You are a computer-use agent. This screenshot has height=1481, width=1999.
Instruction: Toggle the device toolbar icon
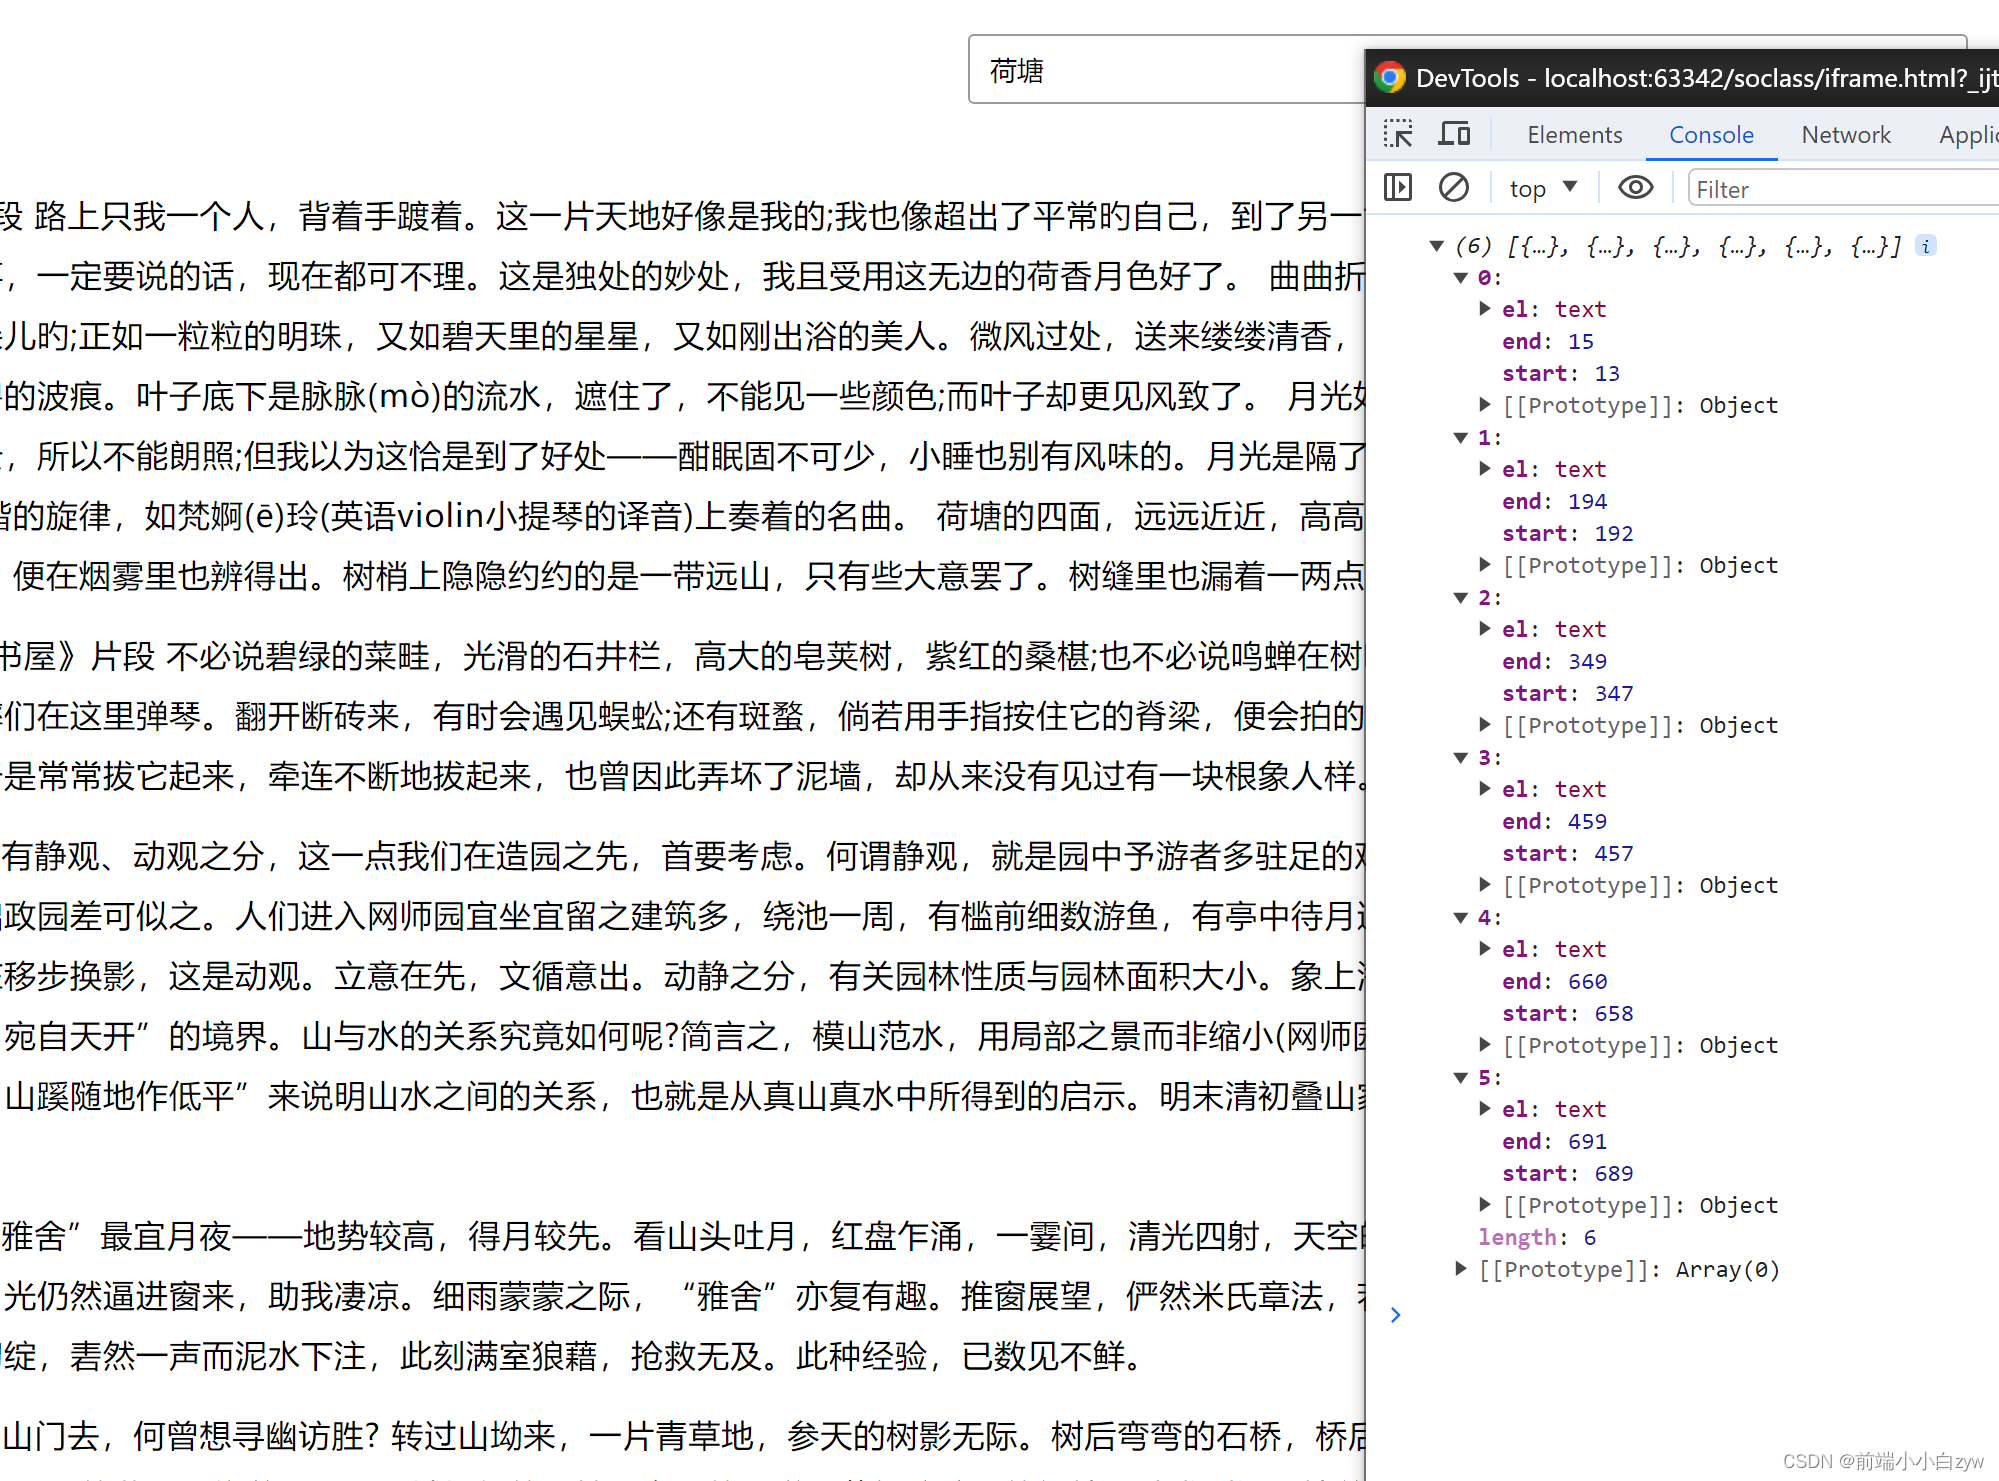(x=1453, y=134)
